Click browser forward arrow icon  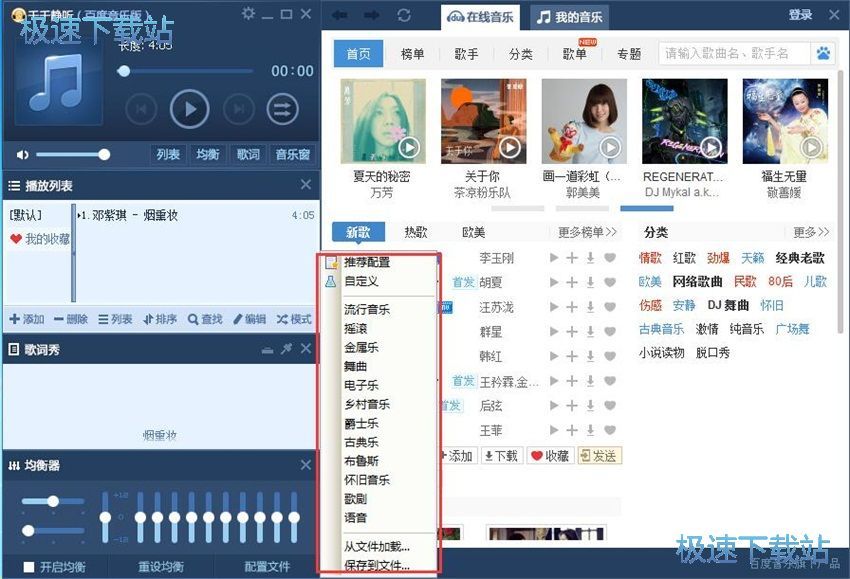click(x=371, y=15)
